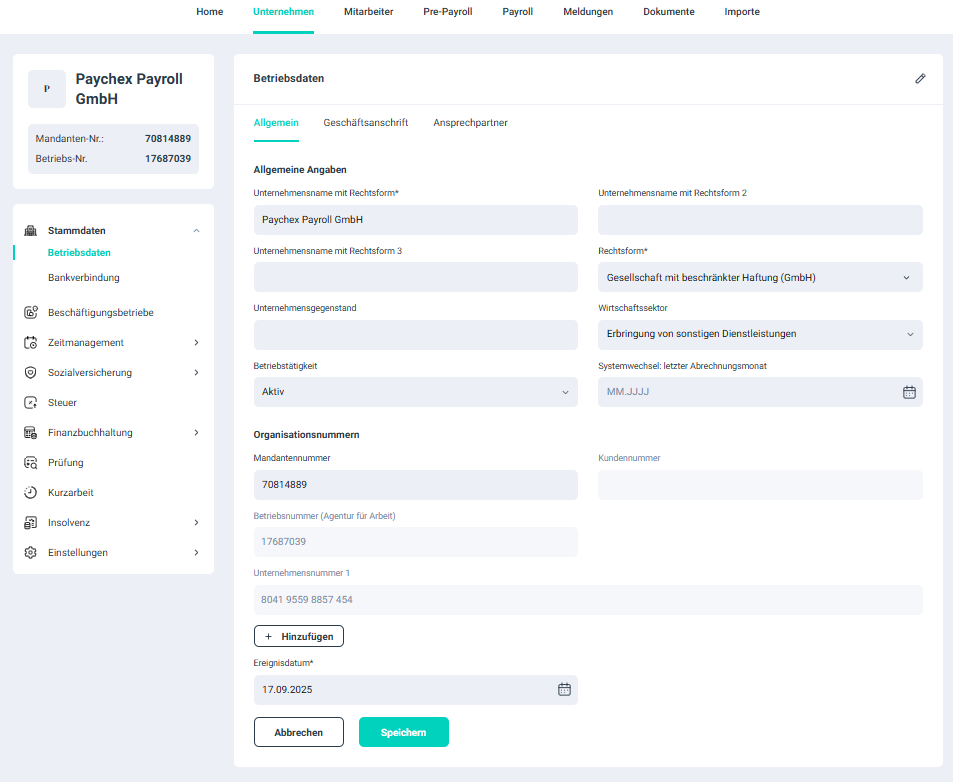Open the Mitarbeiter top menu
Screen dimensions: 953x782
368,12
